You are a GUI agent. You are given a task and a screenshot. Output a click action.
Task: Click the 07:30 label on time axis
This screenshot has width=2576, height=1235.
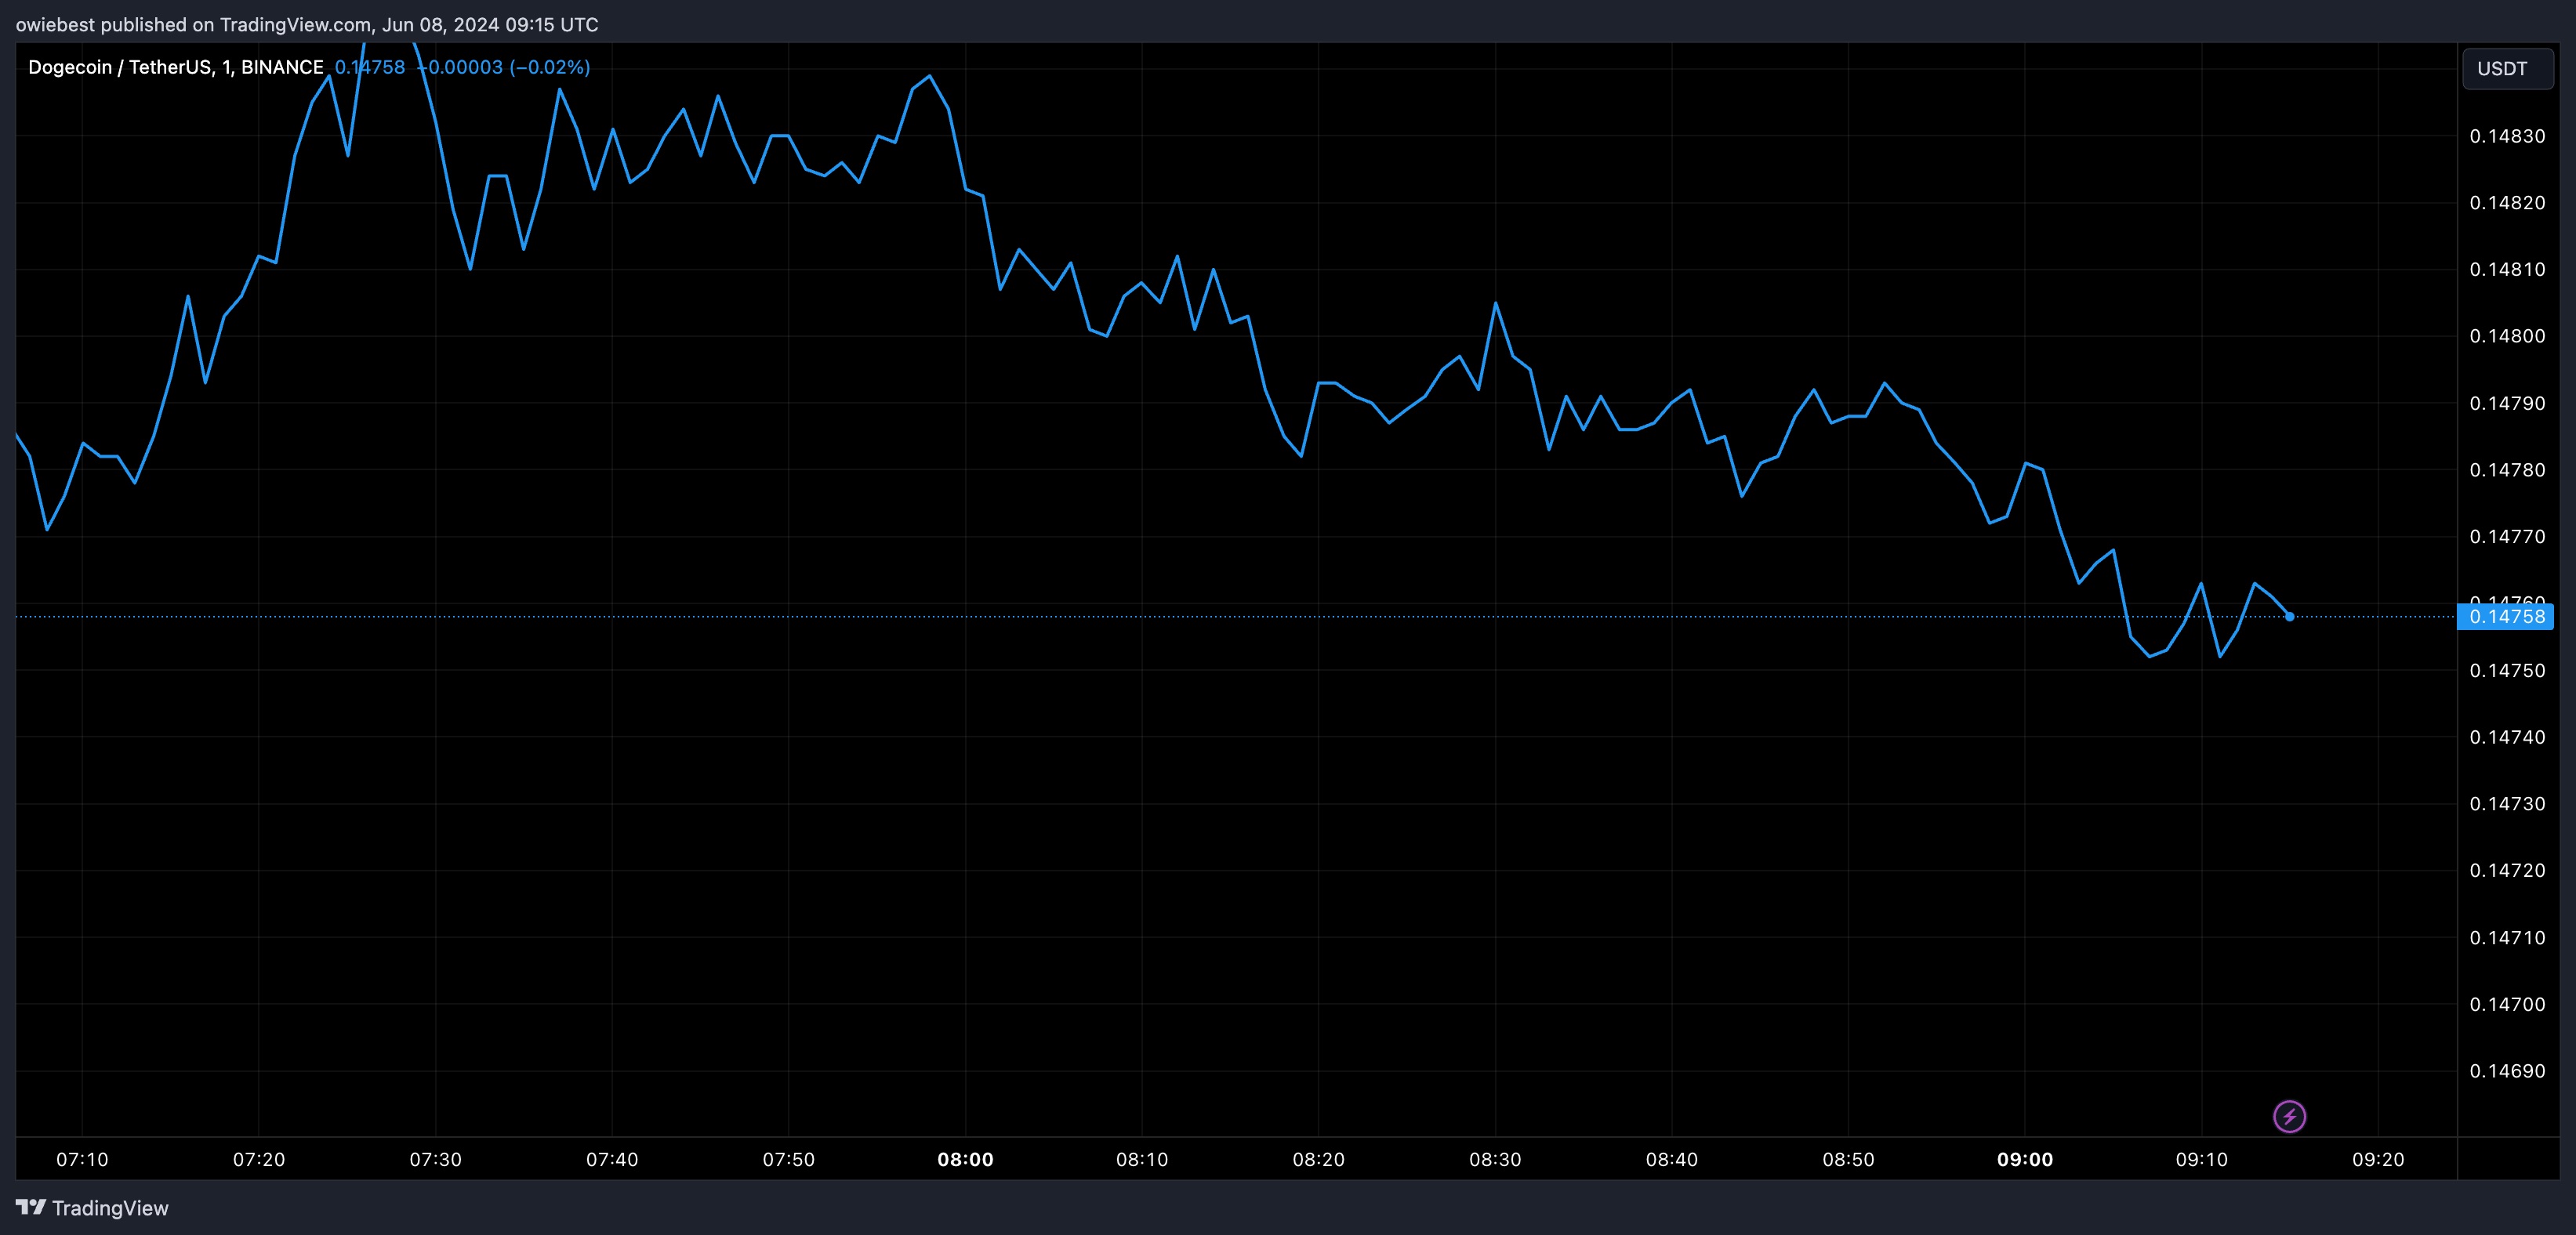pos(436,1159)
